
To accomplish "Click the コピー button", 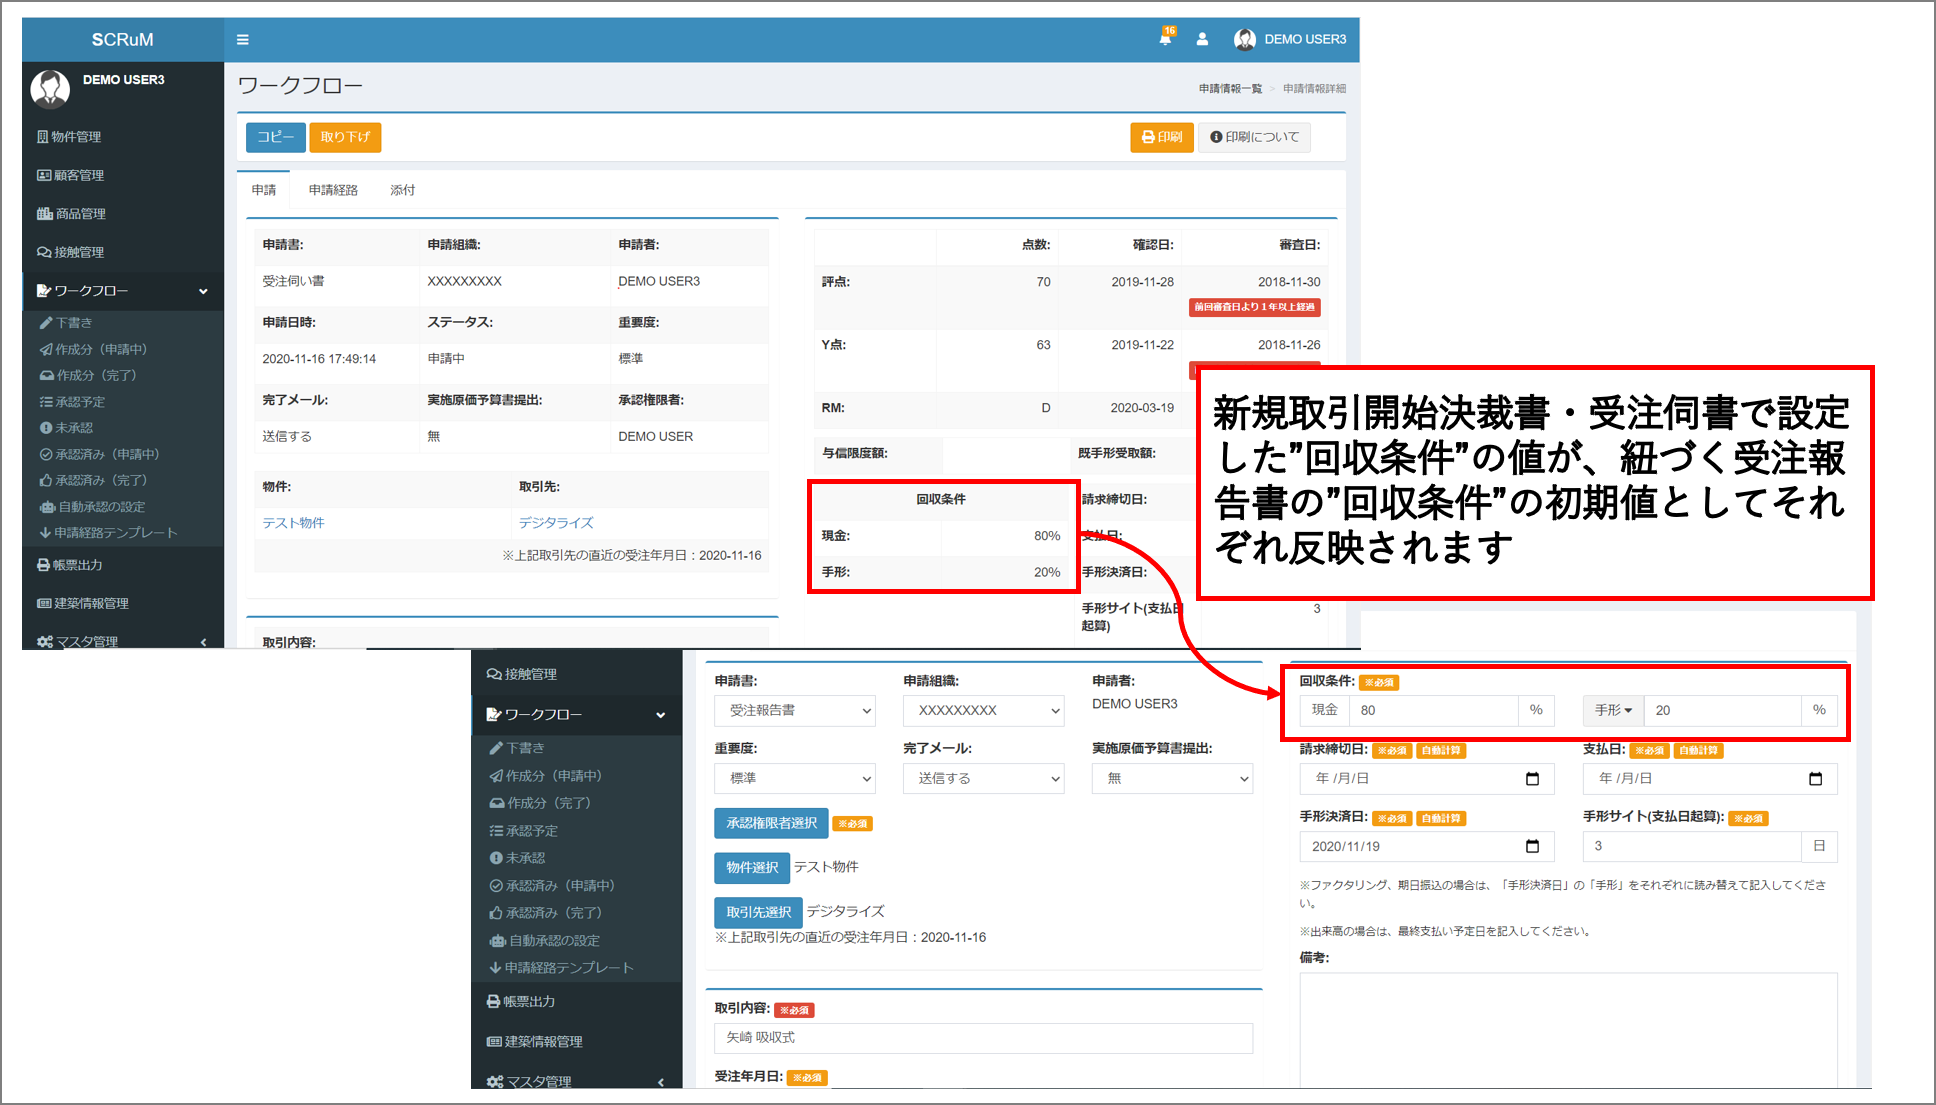I will (275, 137).
